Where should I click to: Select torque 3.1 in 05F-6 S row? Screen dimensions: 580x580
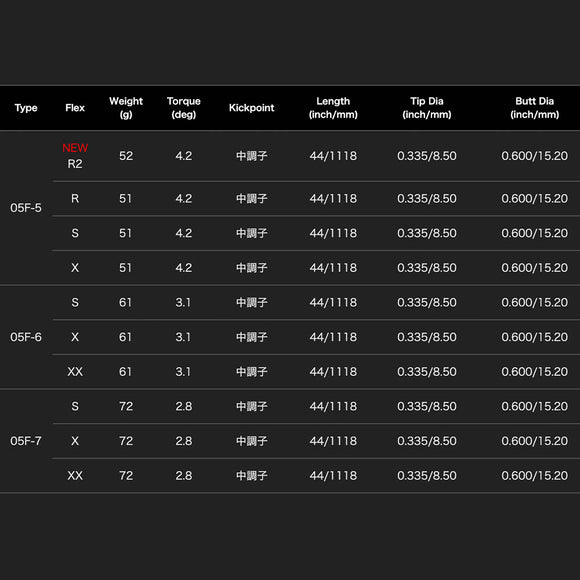coord(183,303)
